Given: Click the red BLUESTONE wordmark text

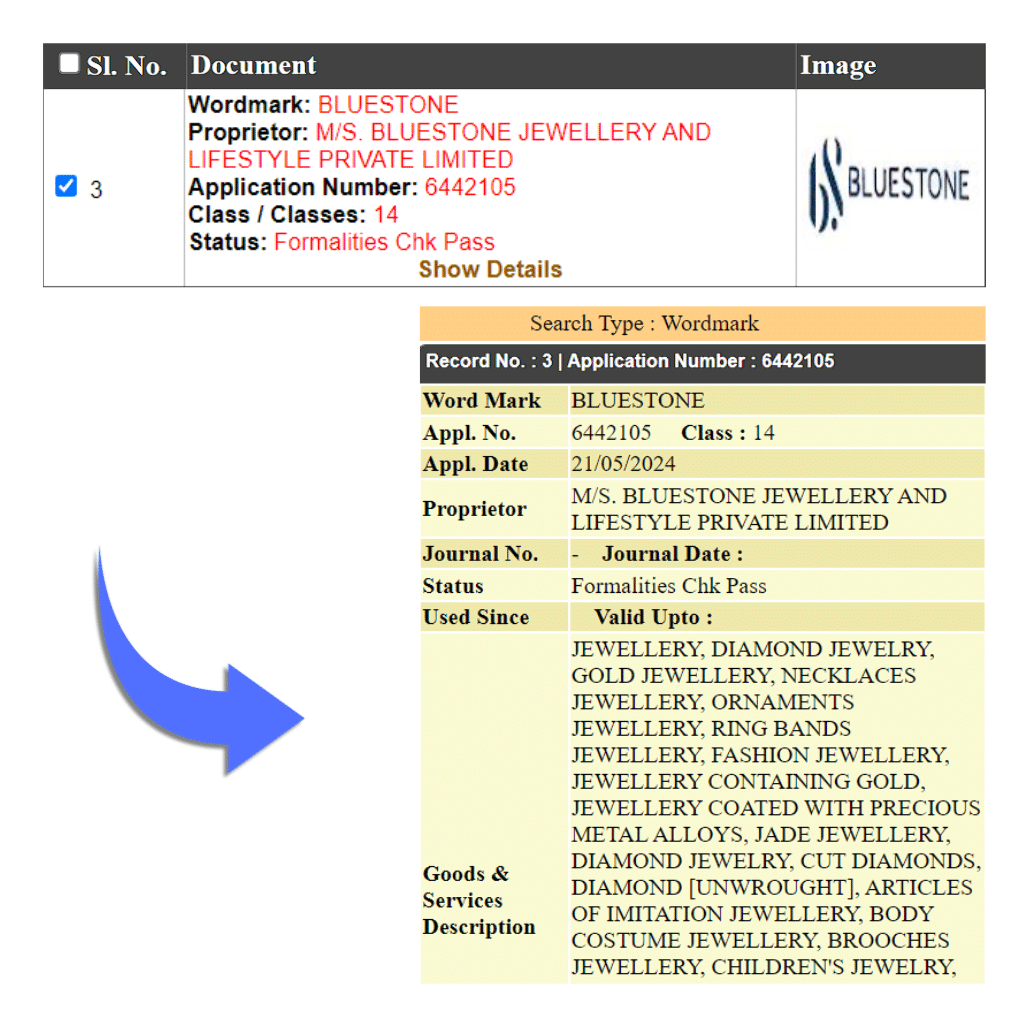Looking at the screenshot, I should 388,105.
